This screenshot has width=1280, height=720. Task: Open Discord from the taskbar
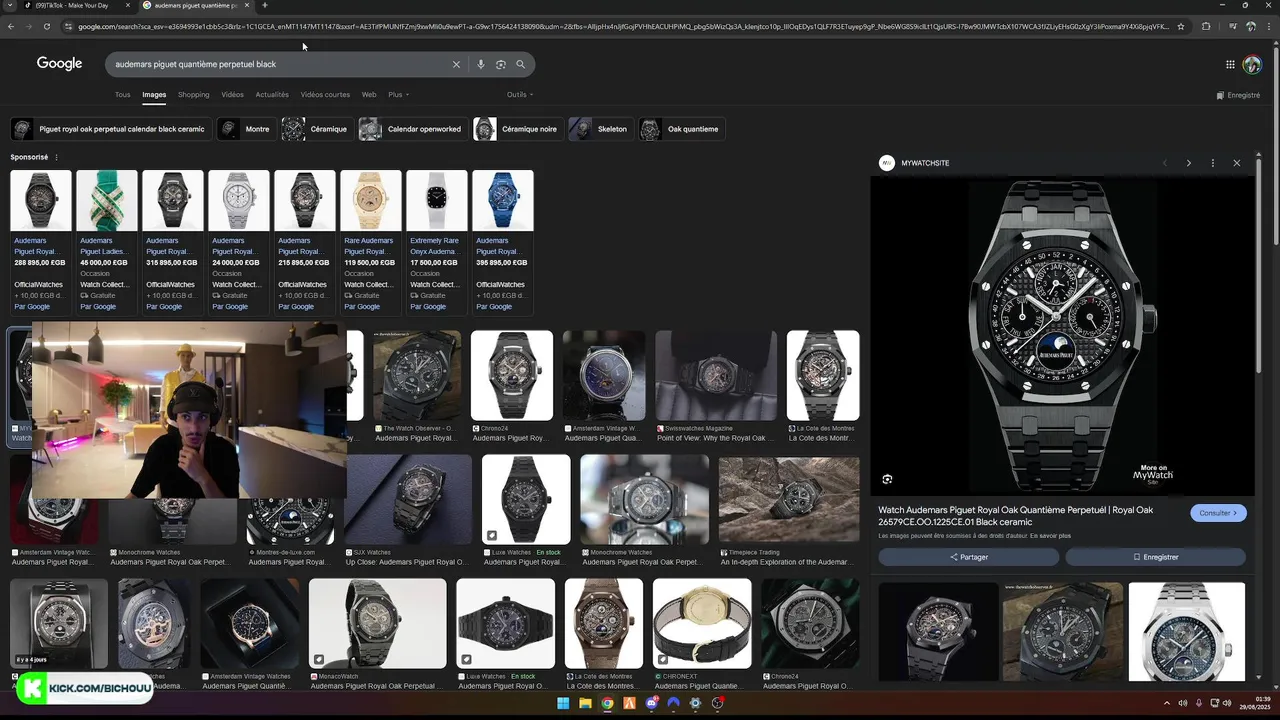point(651,703)
